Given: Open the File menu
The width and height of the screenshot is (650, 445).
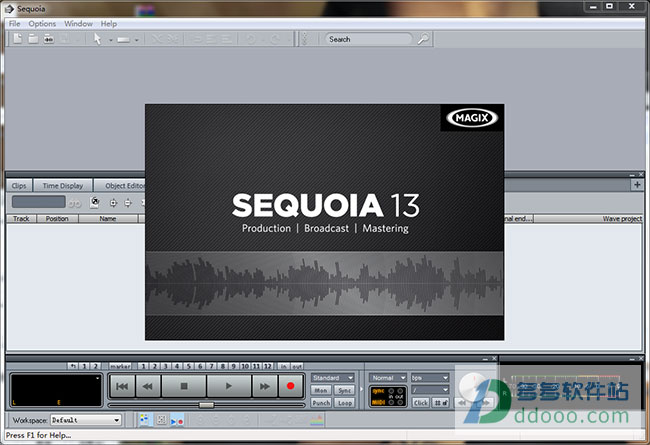Looking at the screenshot, I should tap(15, 24).
